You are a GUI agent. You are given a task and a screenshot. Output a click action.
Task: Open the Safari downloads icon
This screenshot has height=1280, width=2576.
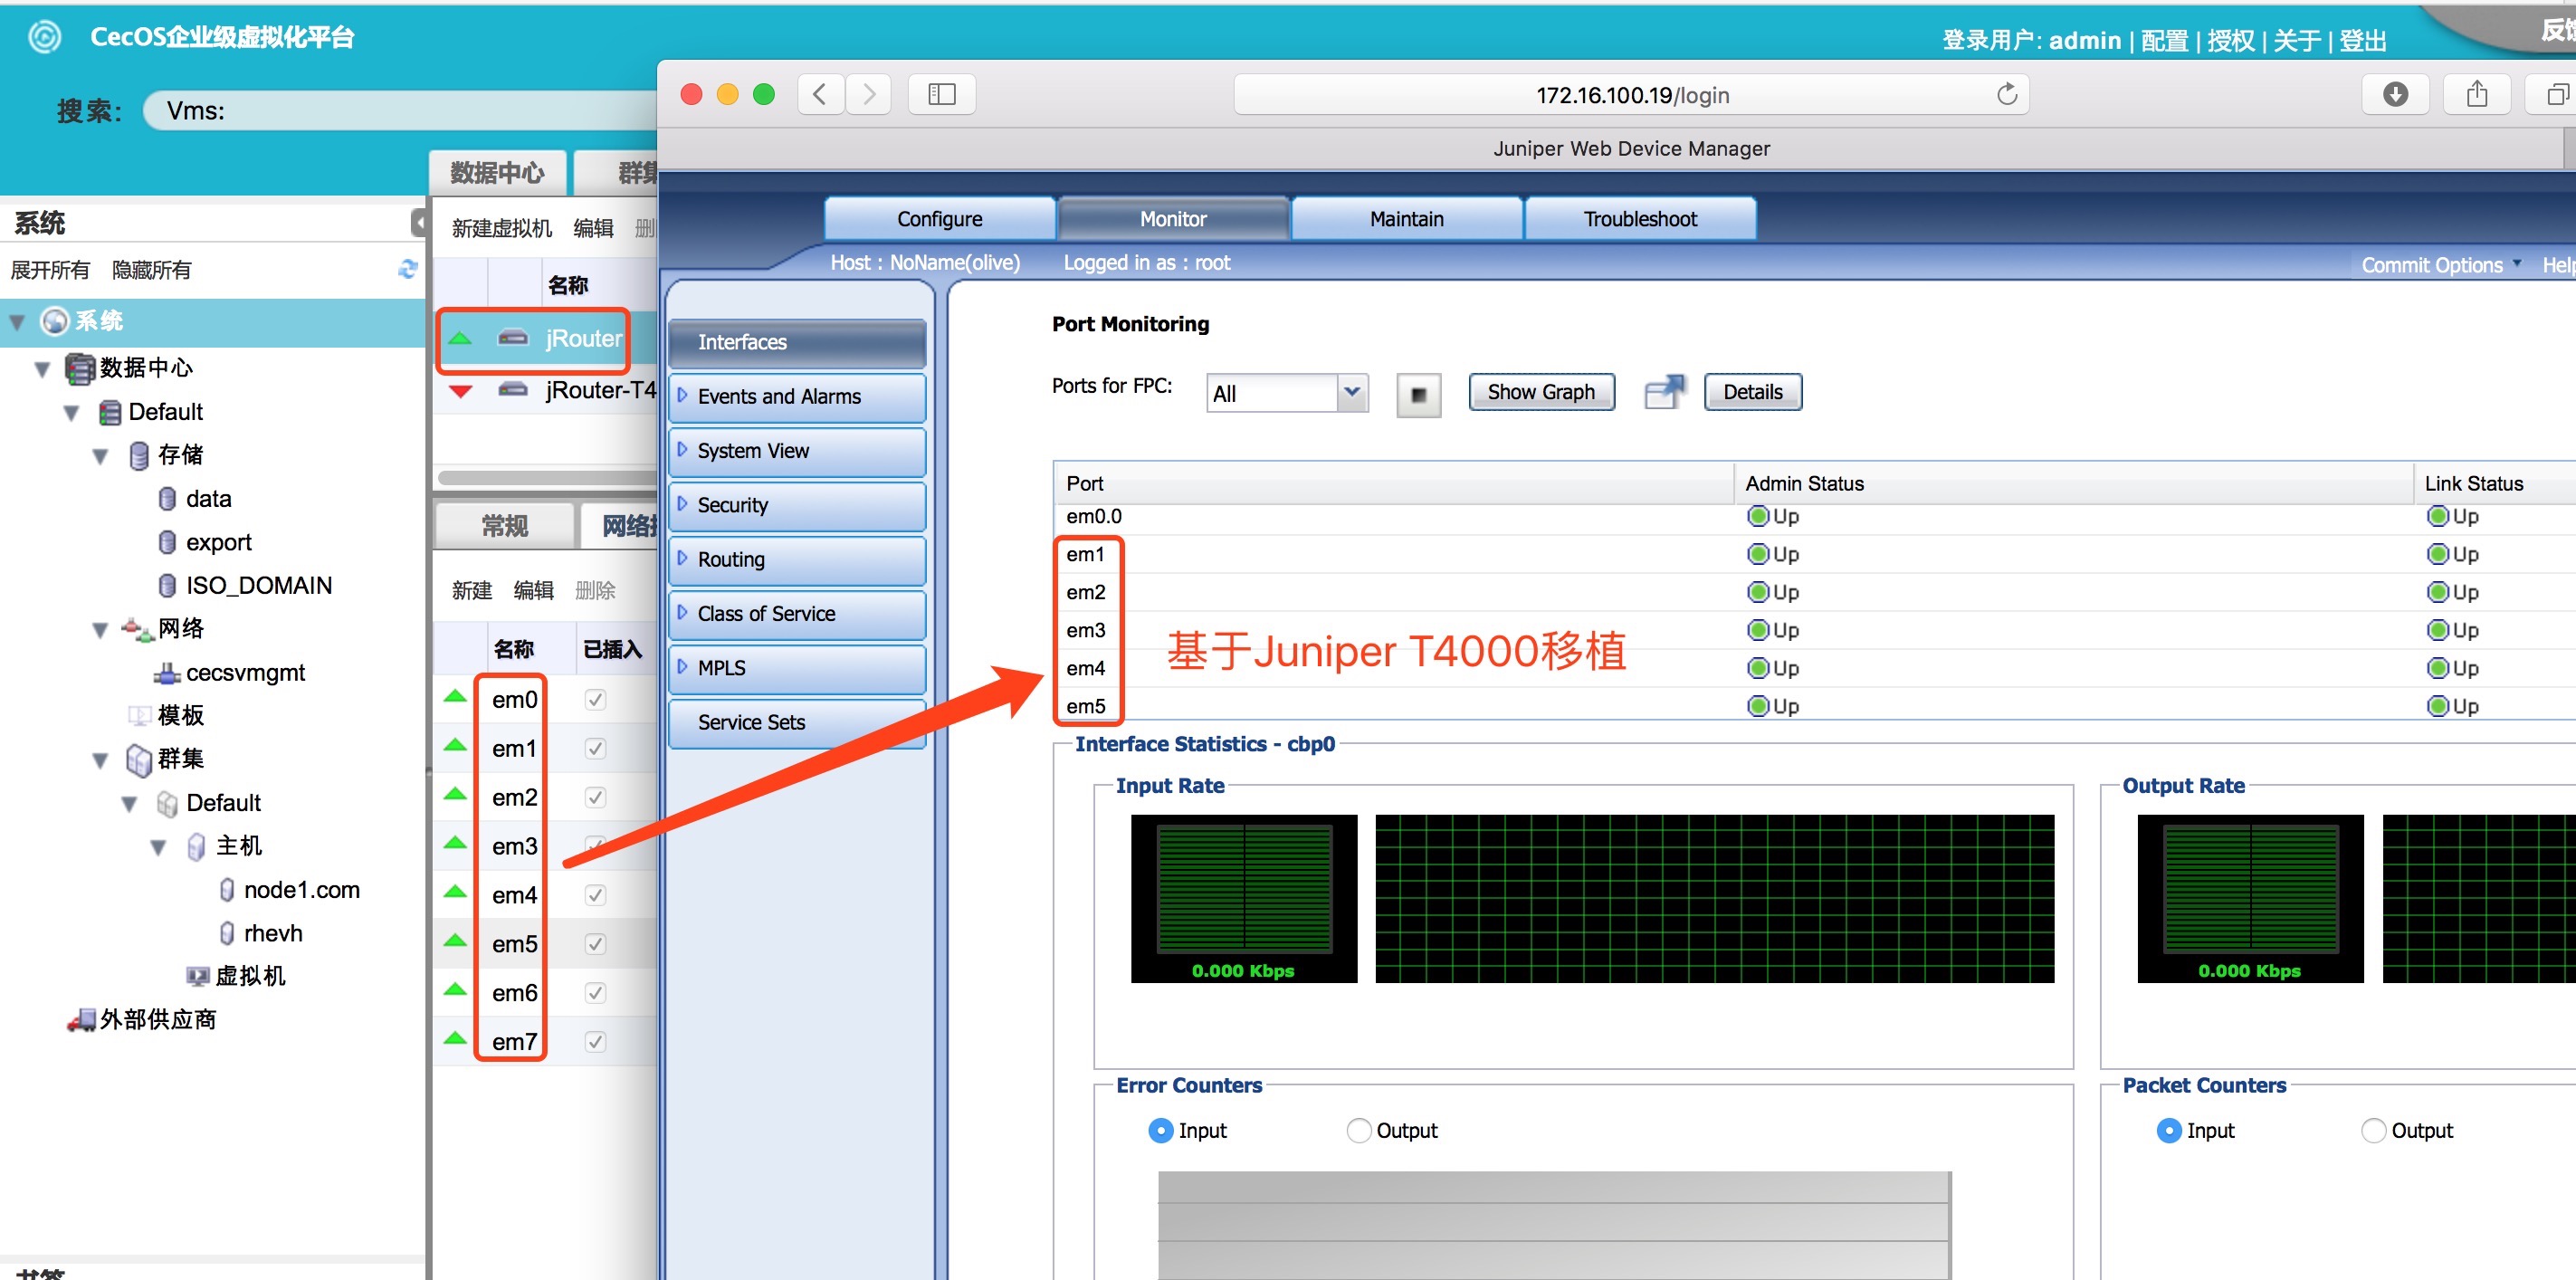pos(2395,95)
